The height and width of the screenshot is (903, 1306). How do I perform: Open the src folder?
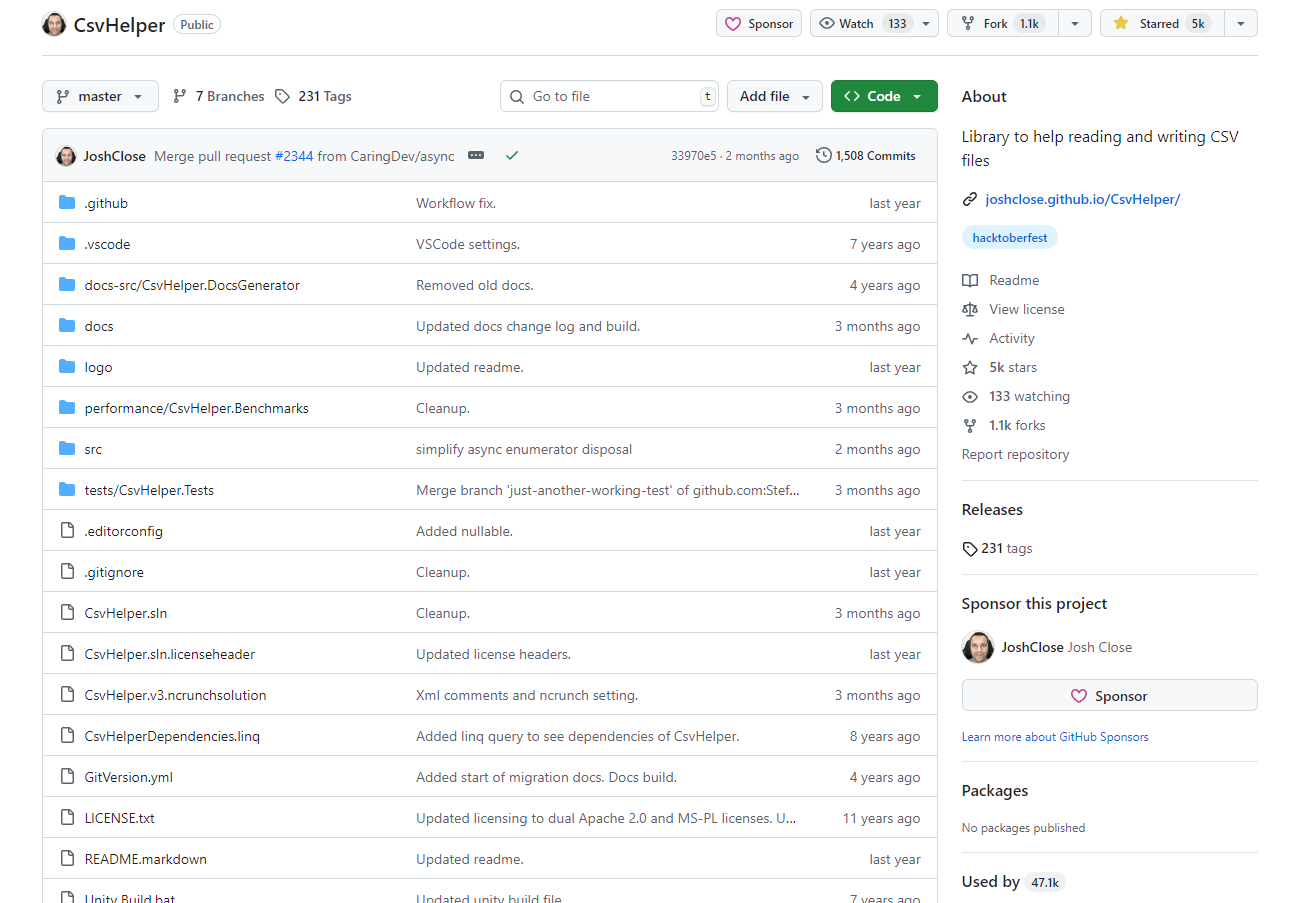pyautogui.click(x=93, y=449)
